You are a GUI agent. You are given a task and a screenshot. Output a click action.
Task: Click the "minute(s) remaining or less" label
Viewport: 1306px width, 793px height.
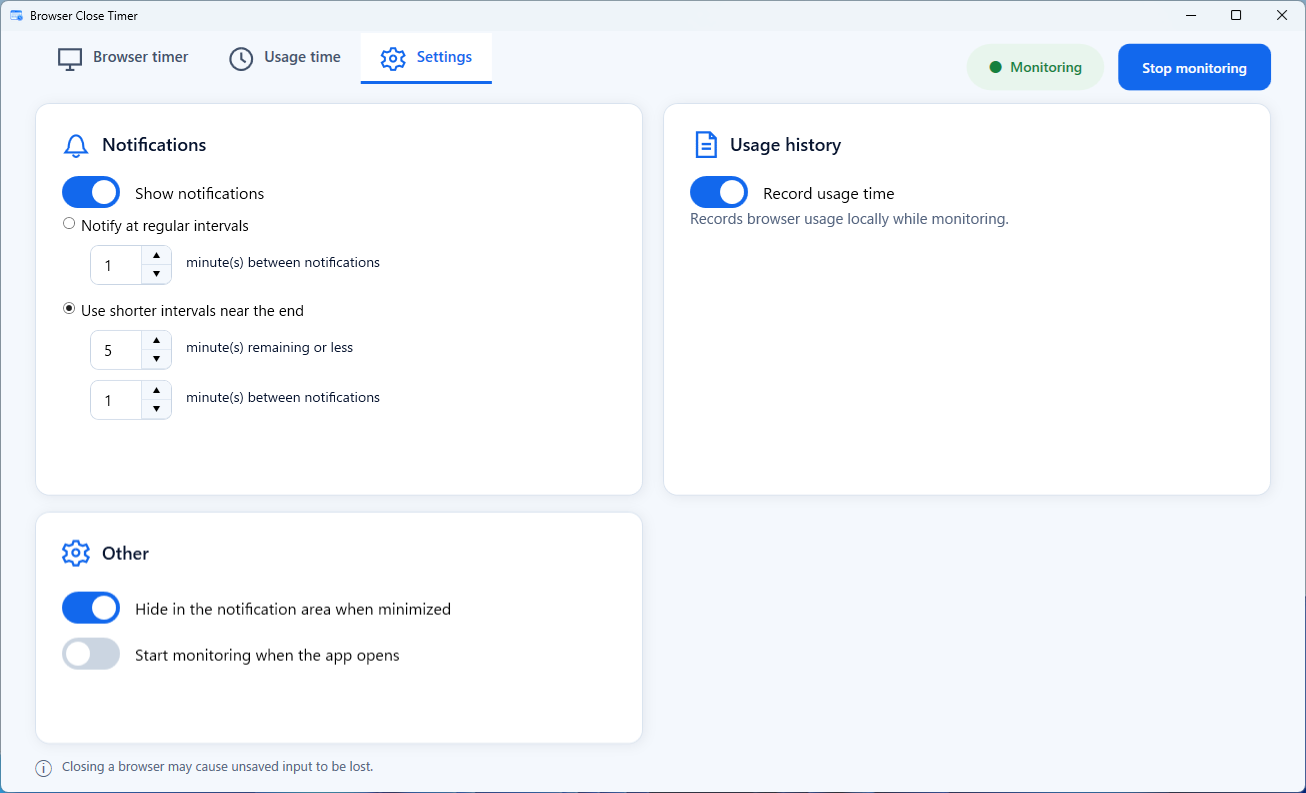(x=269, y=348)
